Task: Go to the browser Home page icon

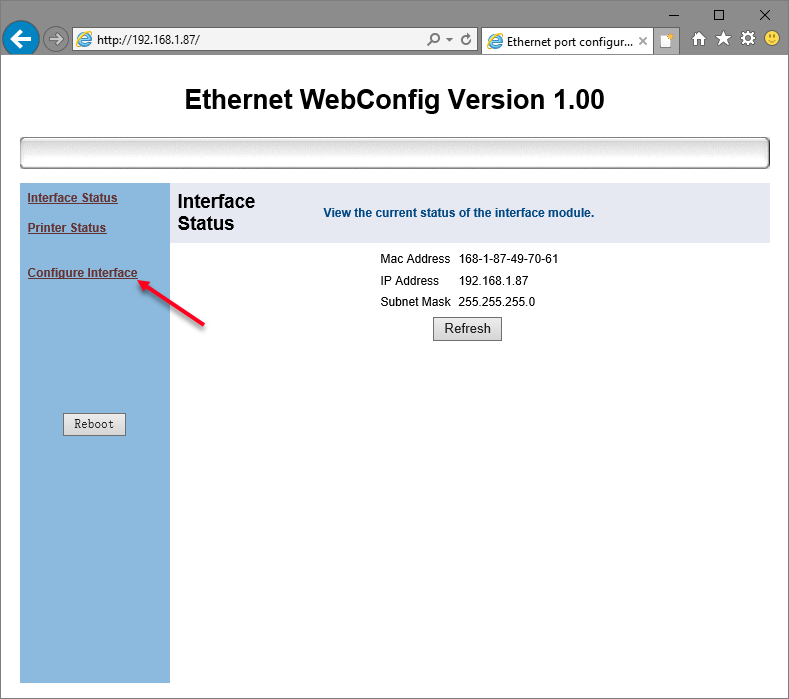Action: tap(699, 38)
